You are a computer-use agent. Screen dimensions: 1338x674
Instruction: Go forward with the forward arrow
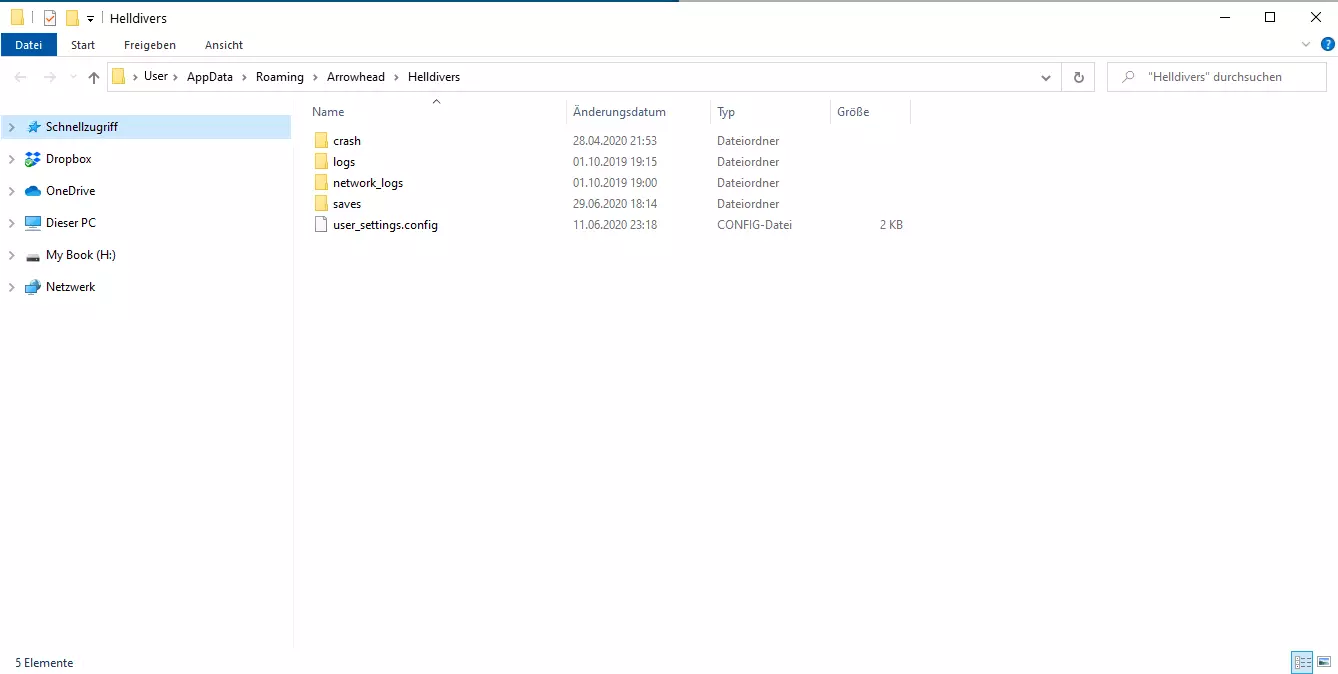(x=50, y=77)
